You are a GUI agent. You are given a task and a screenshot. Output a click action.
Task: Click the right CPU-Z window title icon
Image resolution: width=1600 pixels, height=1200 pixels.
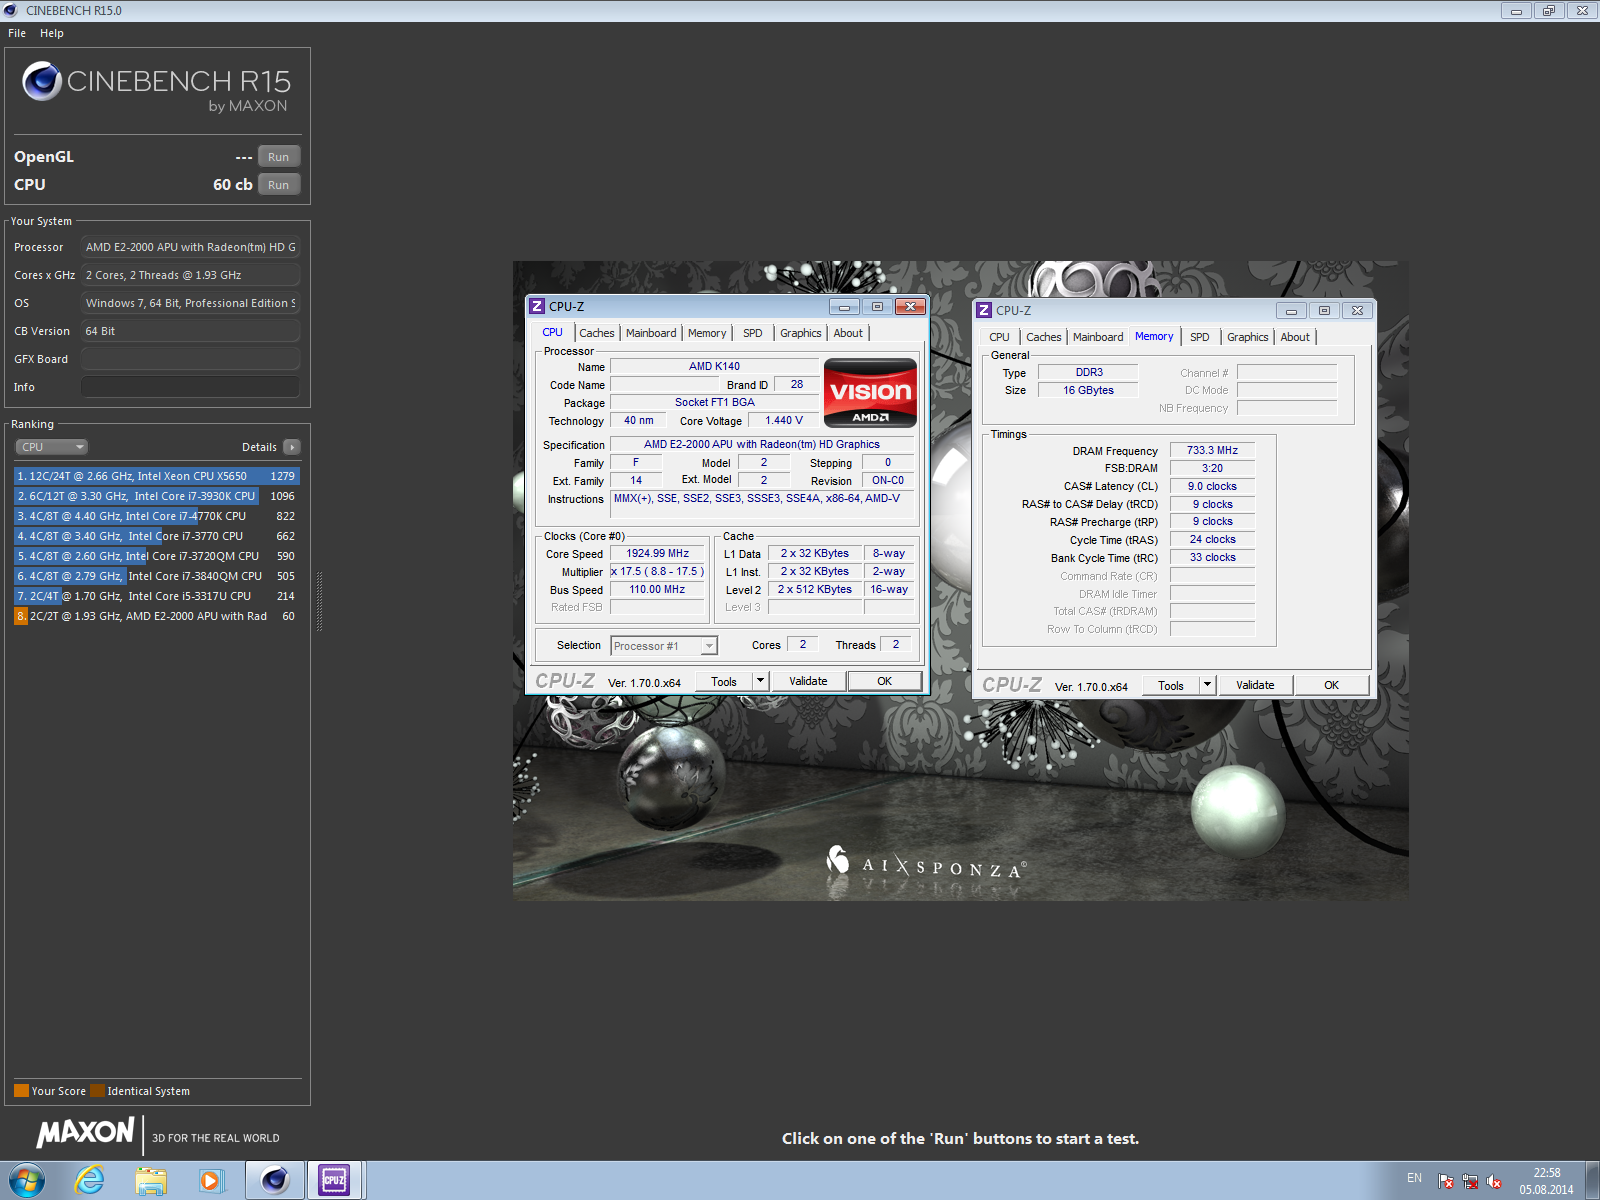tap(985, 311)
